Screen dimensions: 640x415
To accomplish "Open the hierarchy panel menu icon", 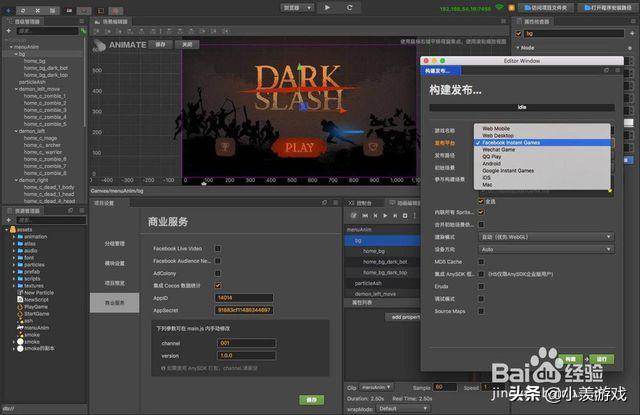I will [x=82, y=21].
